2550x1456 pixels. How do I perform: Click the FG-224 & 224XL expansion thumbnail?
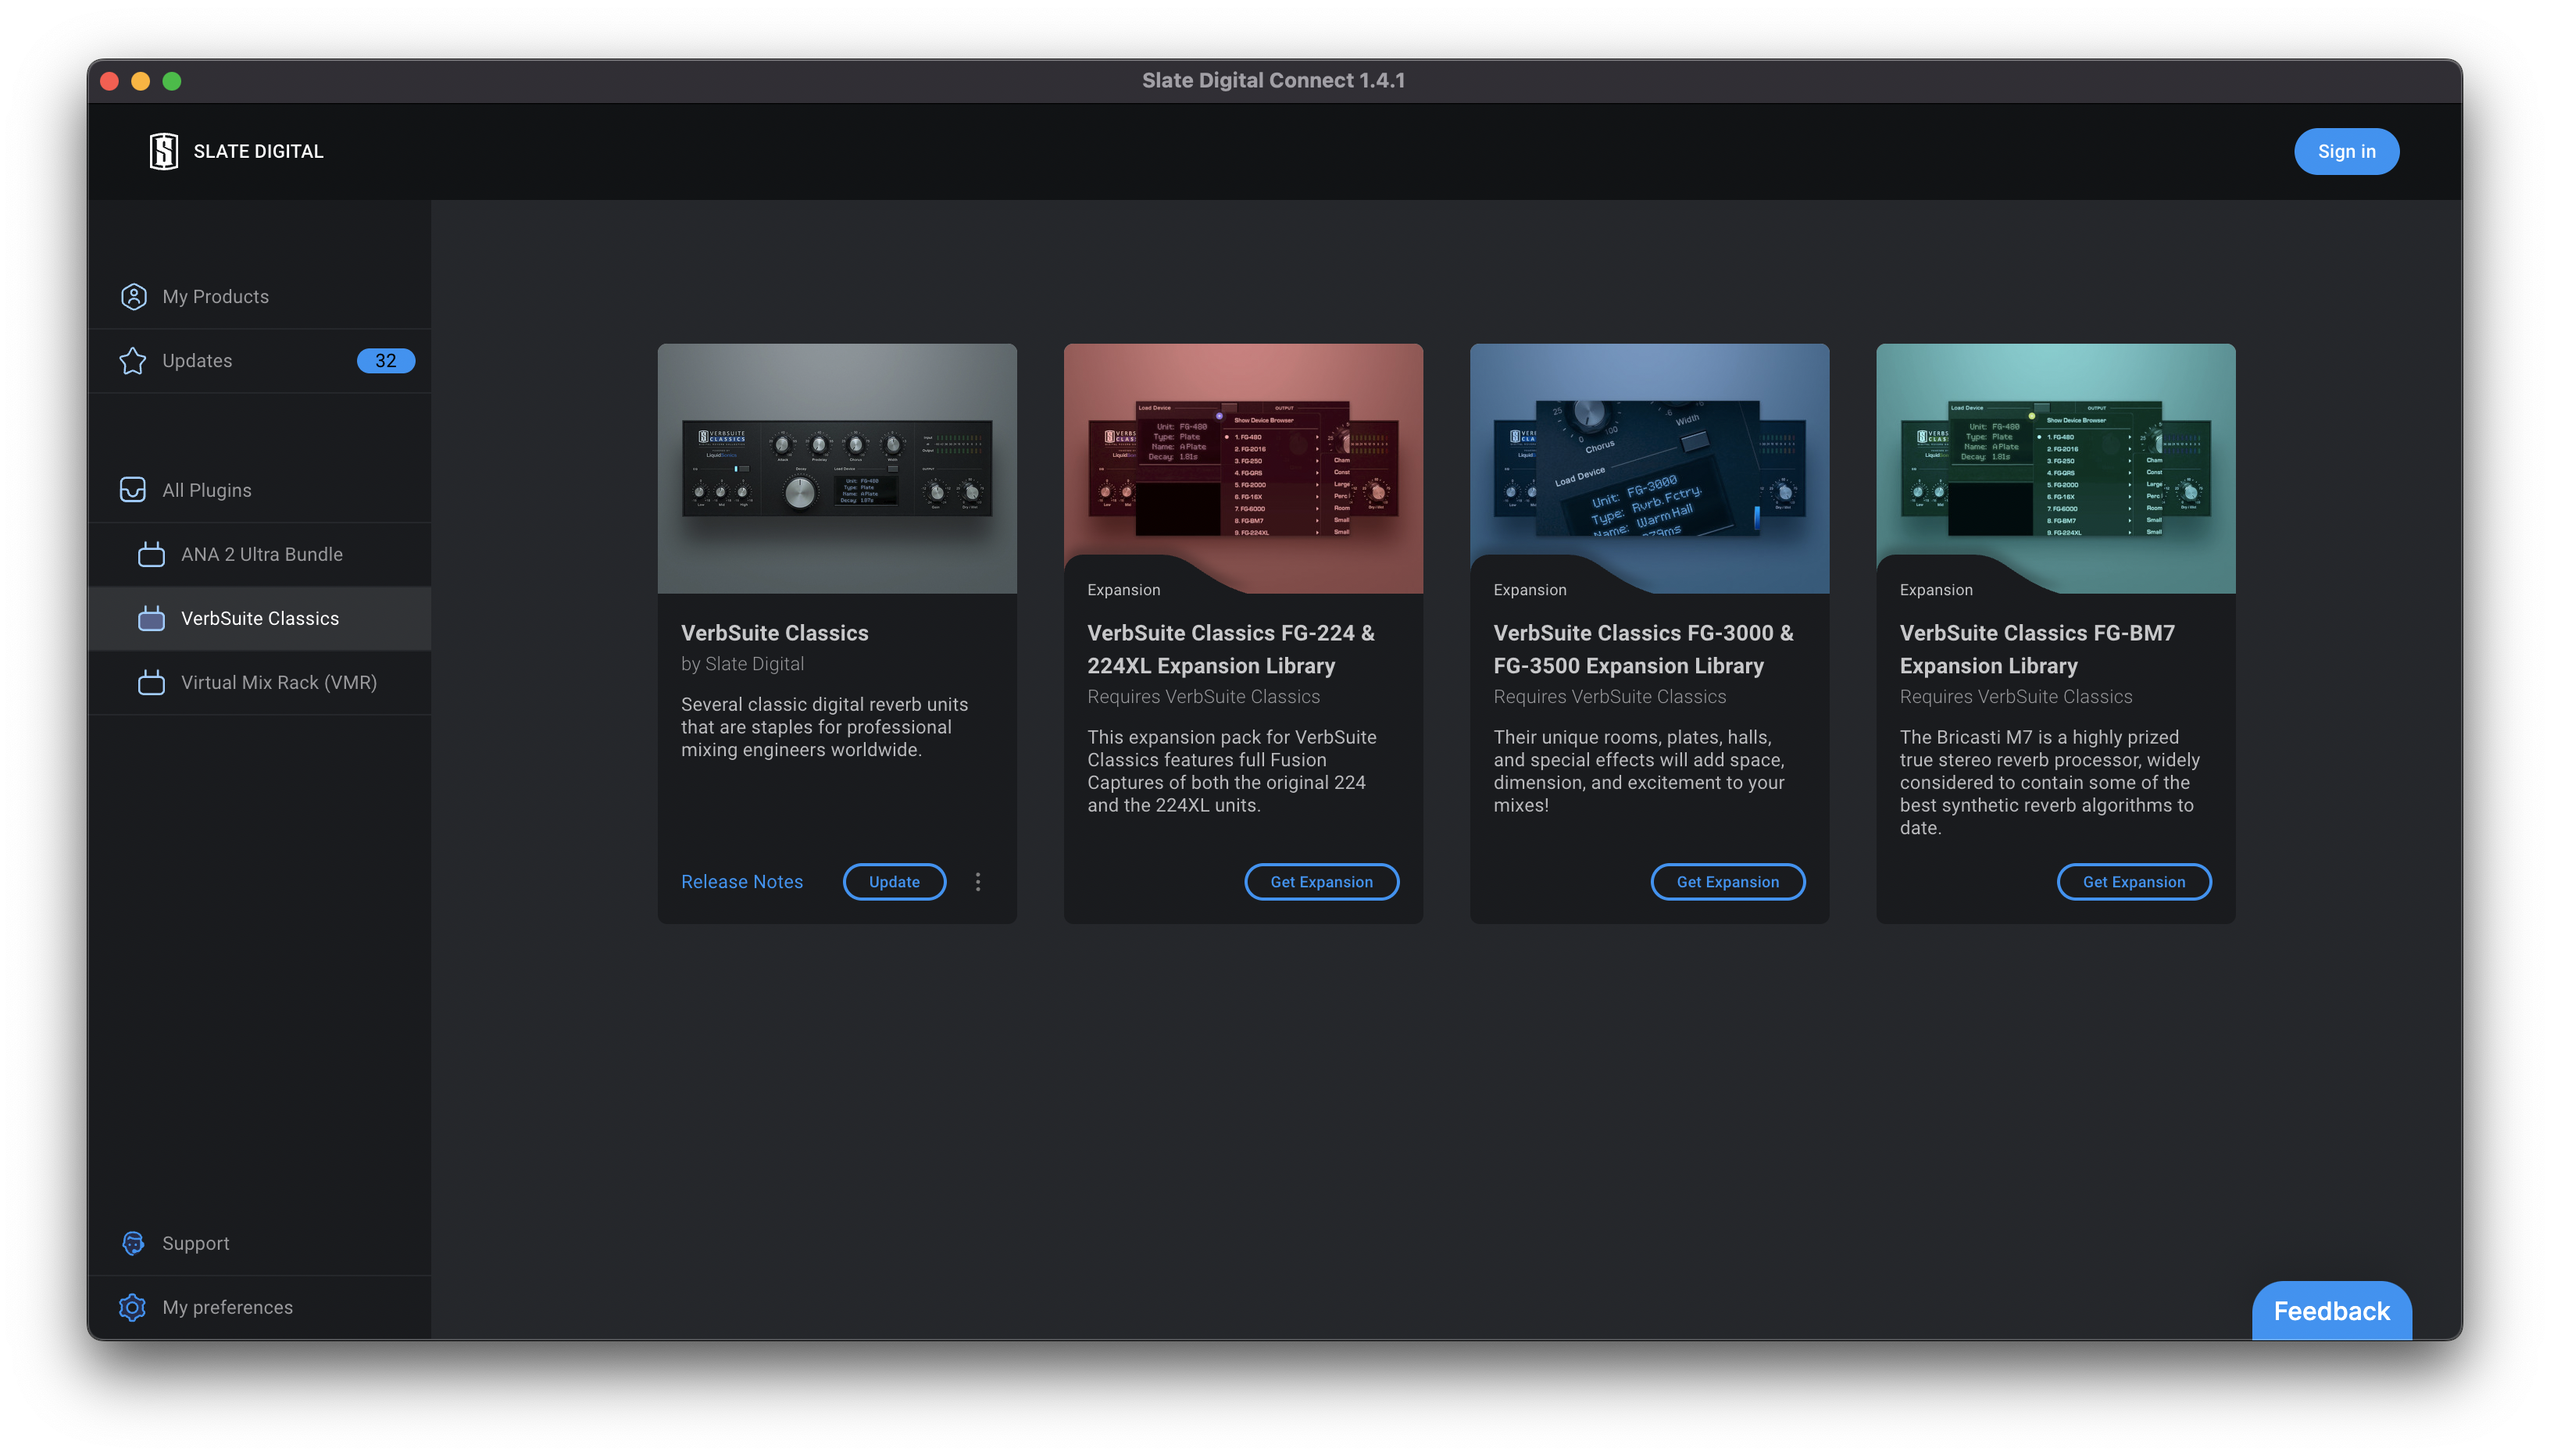pyautogui.click(x=1243, y=468)
